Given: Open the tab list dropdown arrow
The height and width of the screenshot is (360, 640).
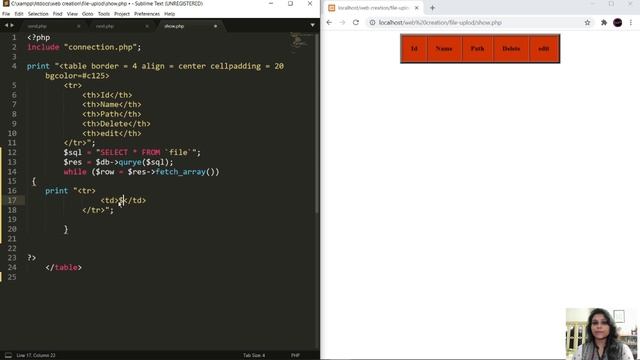Looking at the screenshot, I should click(312, 25).
